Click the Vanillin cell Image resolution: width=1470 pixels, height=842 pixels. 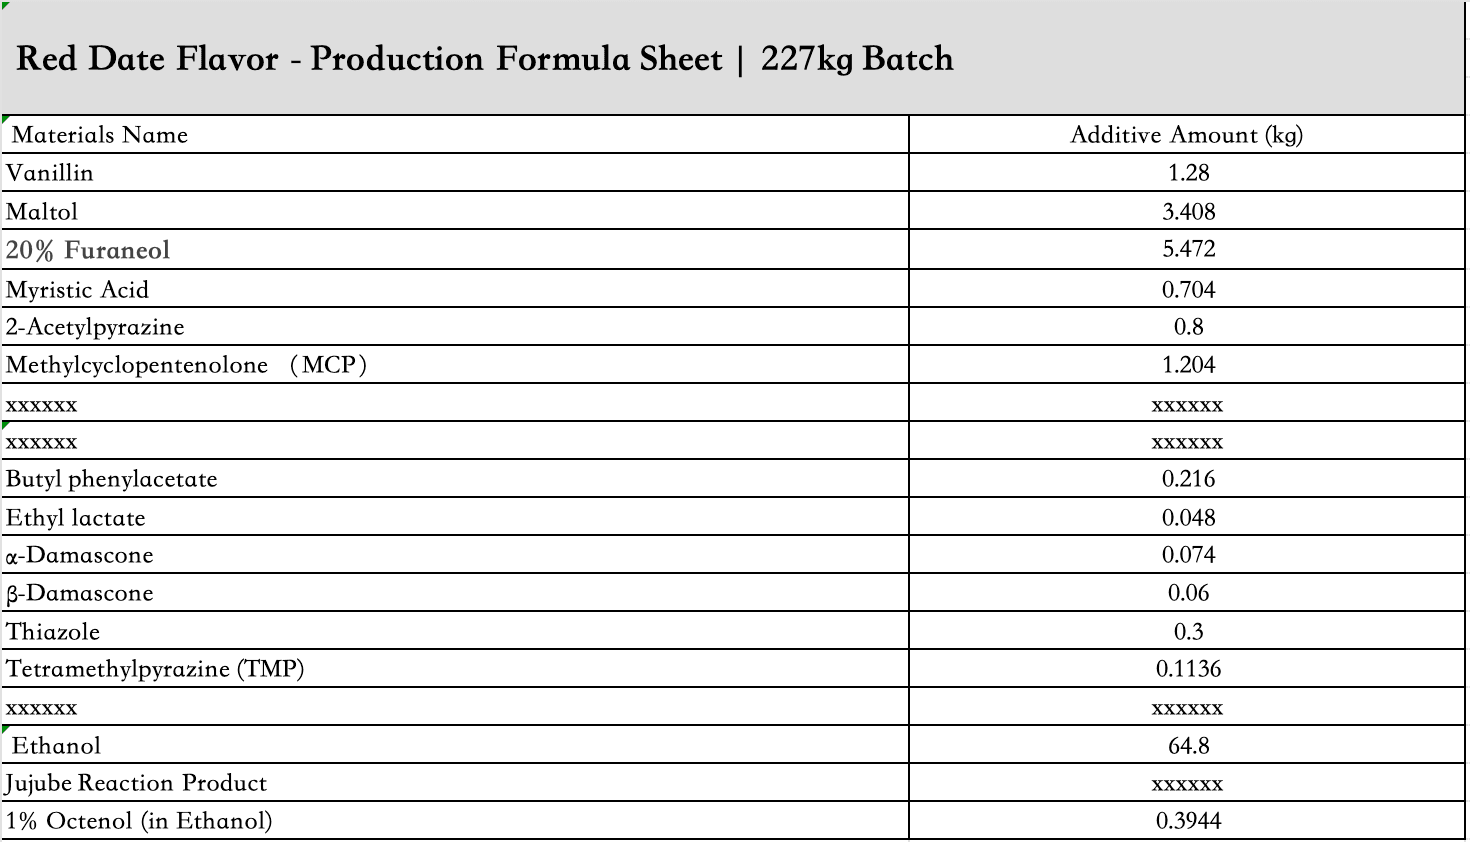pyautogui.click(x=455, y=173)
